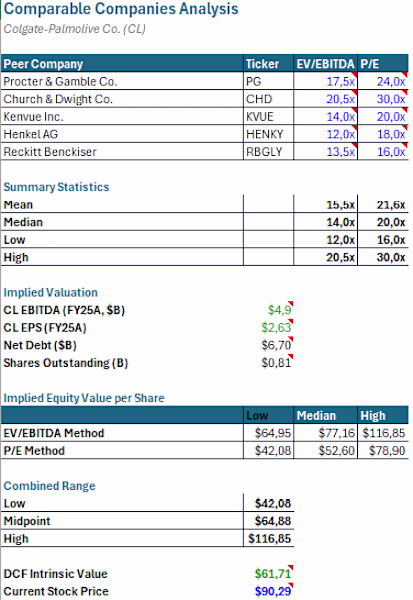Click the Net Debt value $6,70
Image resolution: width=413 pixels, height=600 pixels.
(x=268, y=345)
